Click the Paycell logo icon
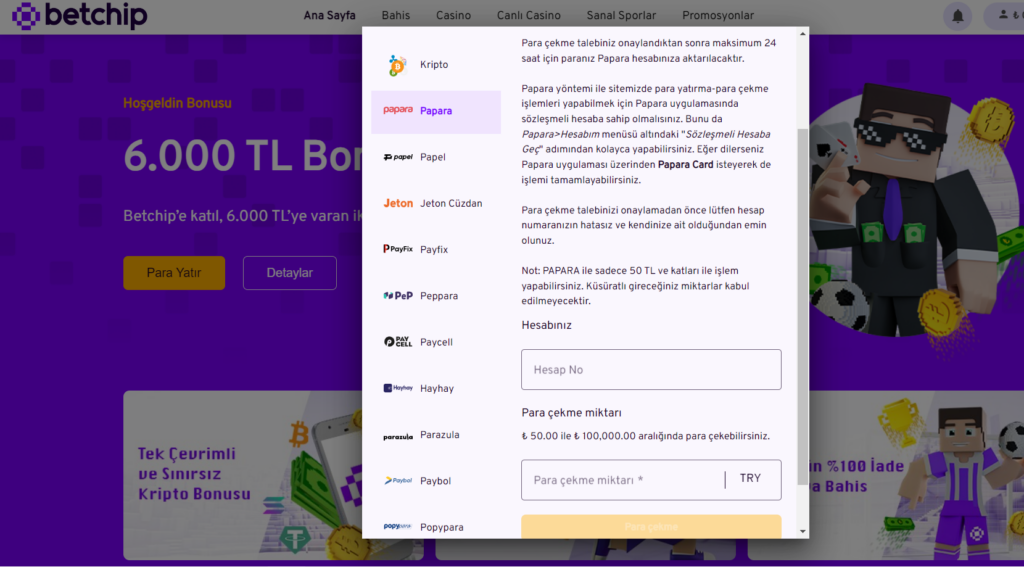 pyautogui.click(x=398, y=342)
